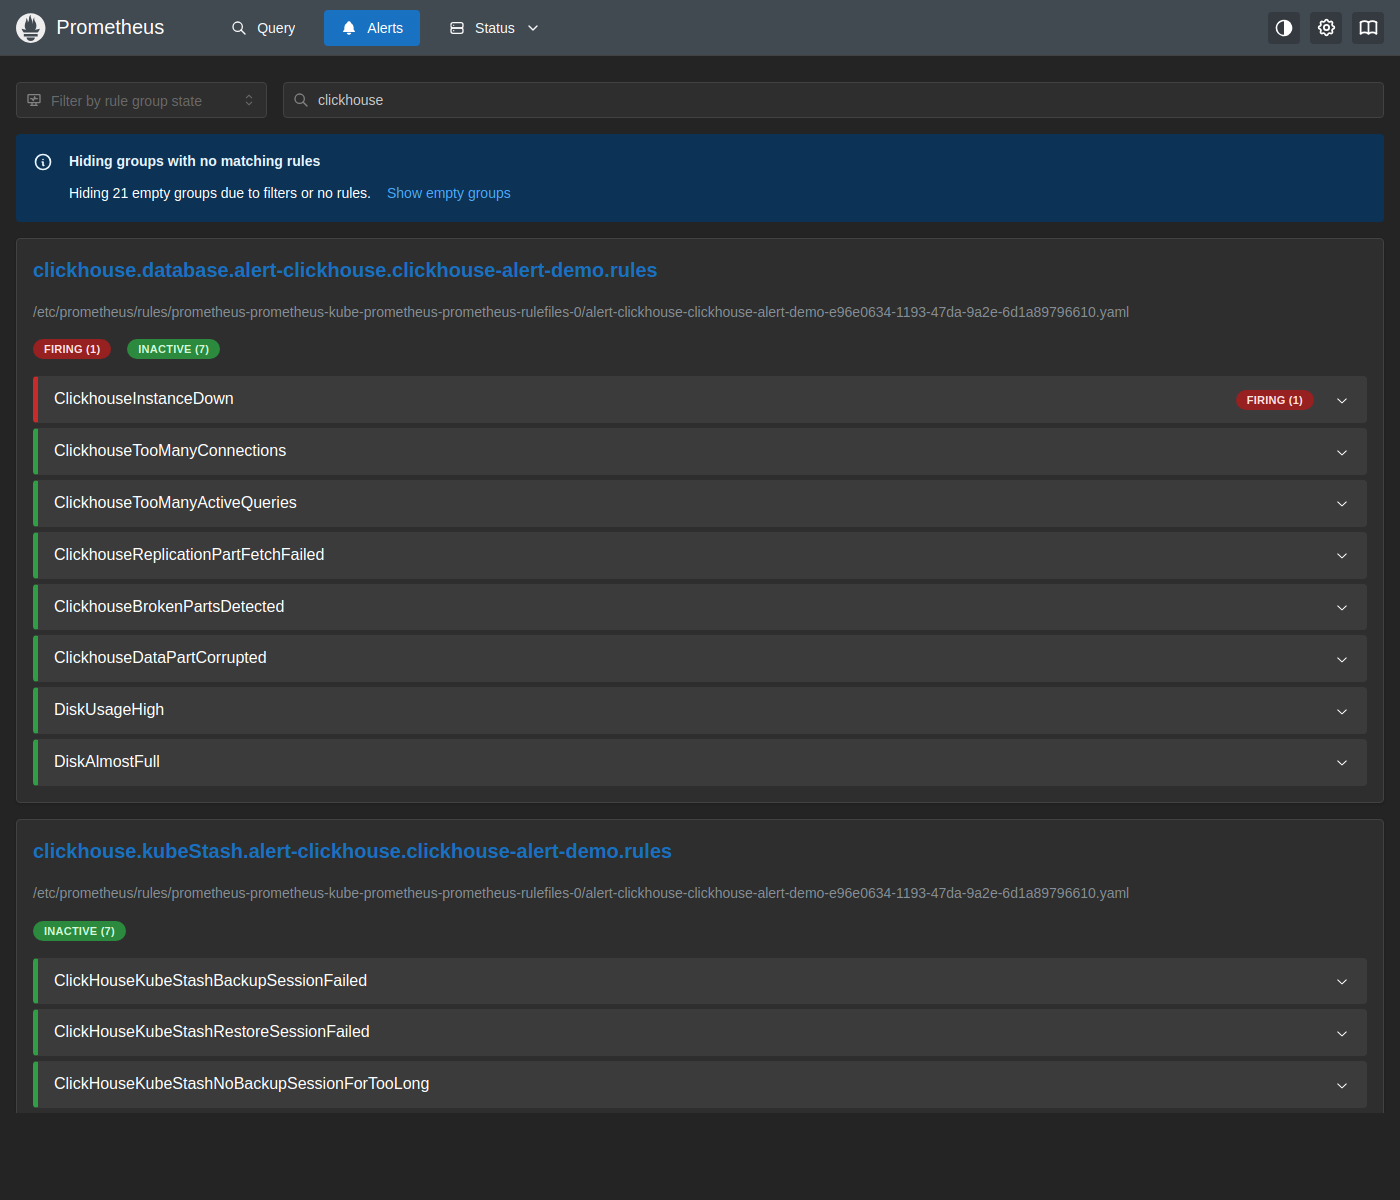Viewport: 1400px width, 1200px height.
Task: Click the Show empty groups link
Action: pyautogui.click(x=448, y=193)
